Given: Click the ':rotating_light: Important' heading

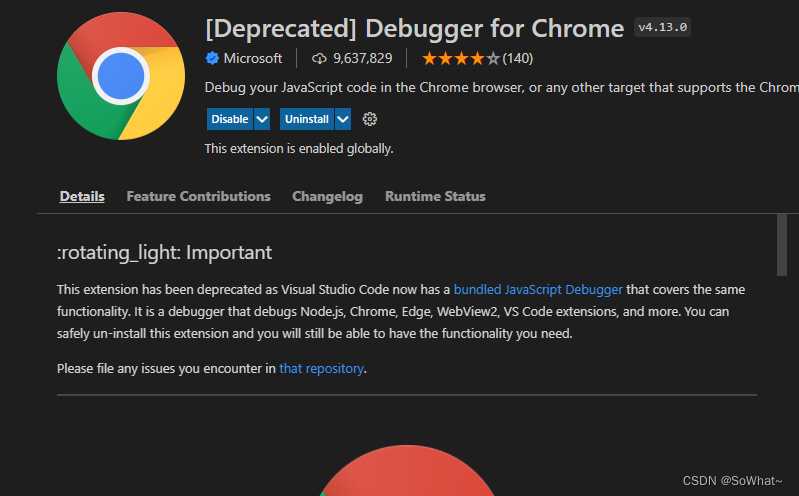Looking at the screenshot, I should pyautogui.click(x=165, y=252).
